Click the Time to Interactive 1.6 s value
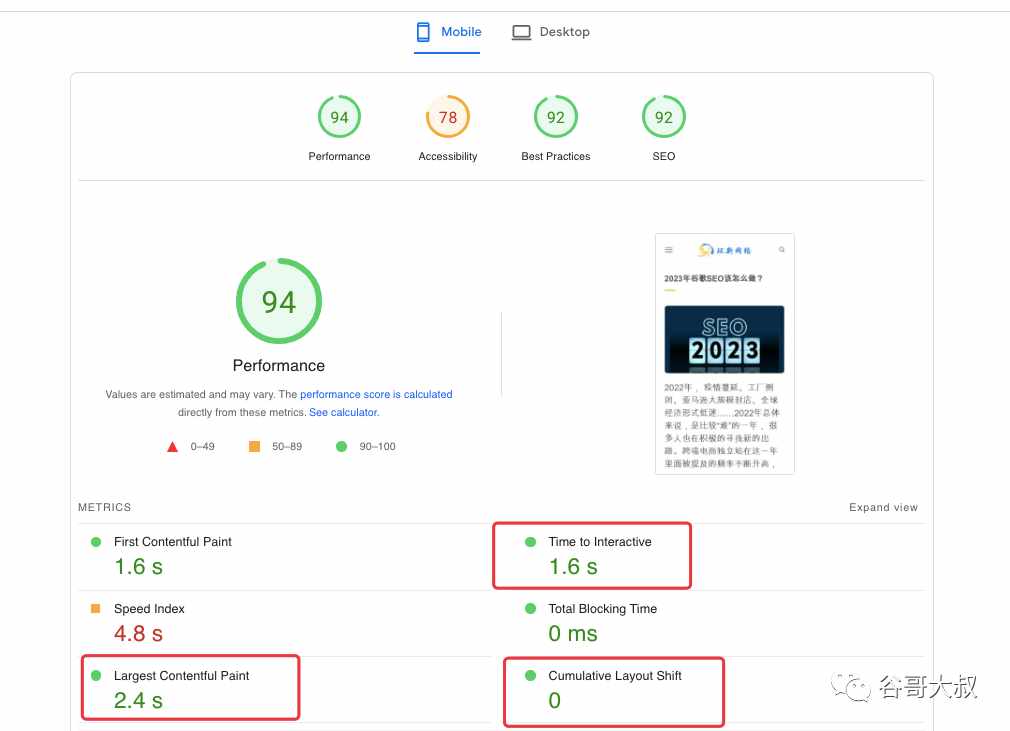This screenshot has height=731, width=1010. pos(573,567)
